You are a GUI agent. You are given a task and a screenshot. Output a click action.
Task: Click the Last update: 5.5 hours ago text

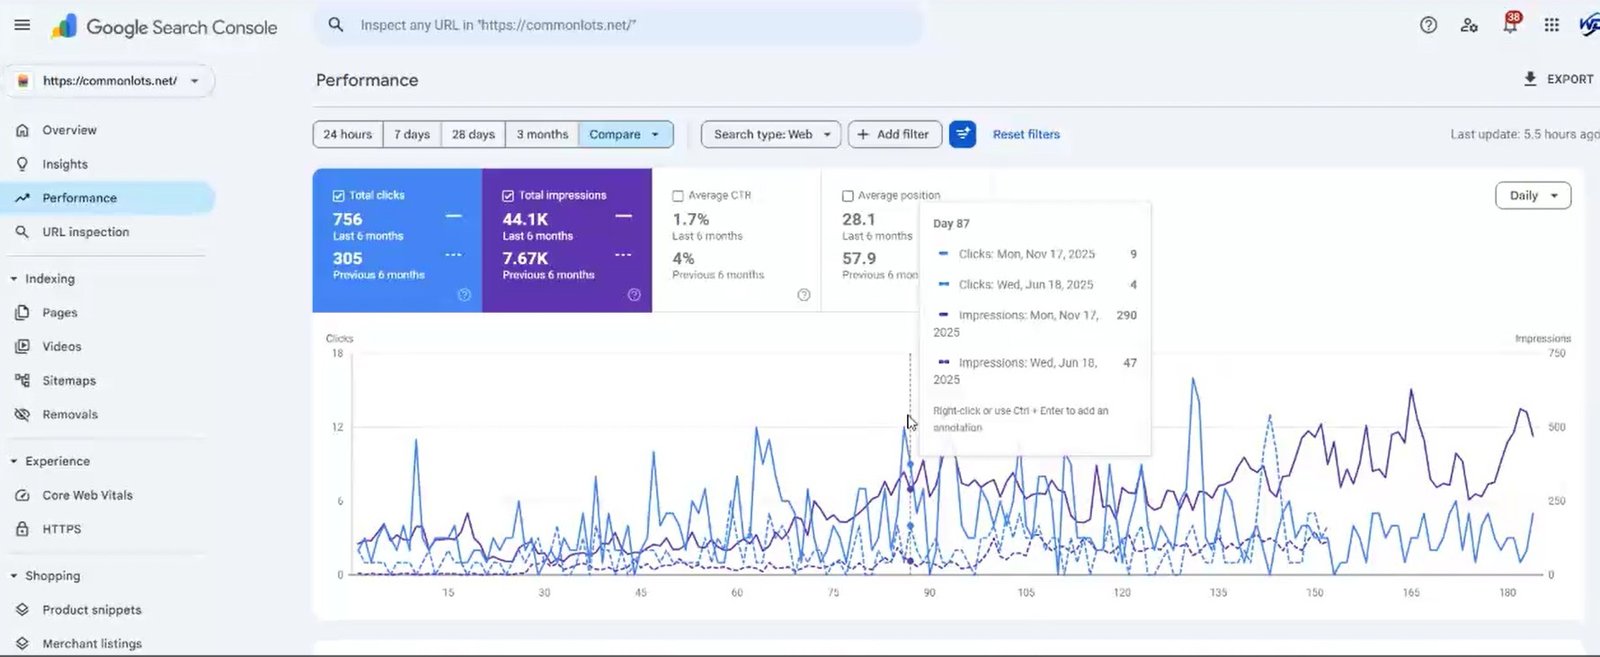tap(1524, 134)
